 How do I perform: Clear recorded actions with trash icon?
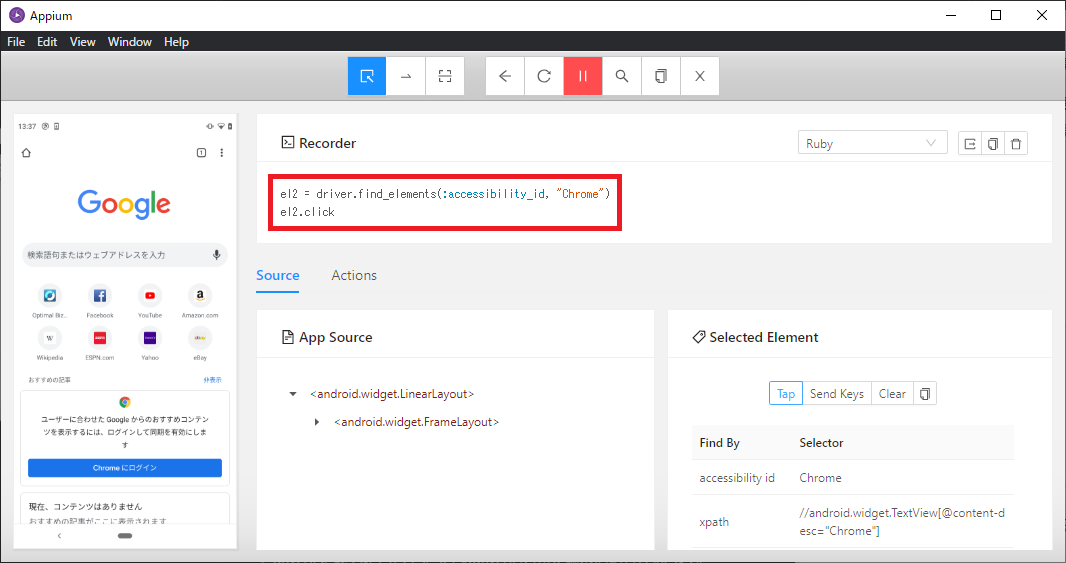1016,143
